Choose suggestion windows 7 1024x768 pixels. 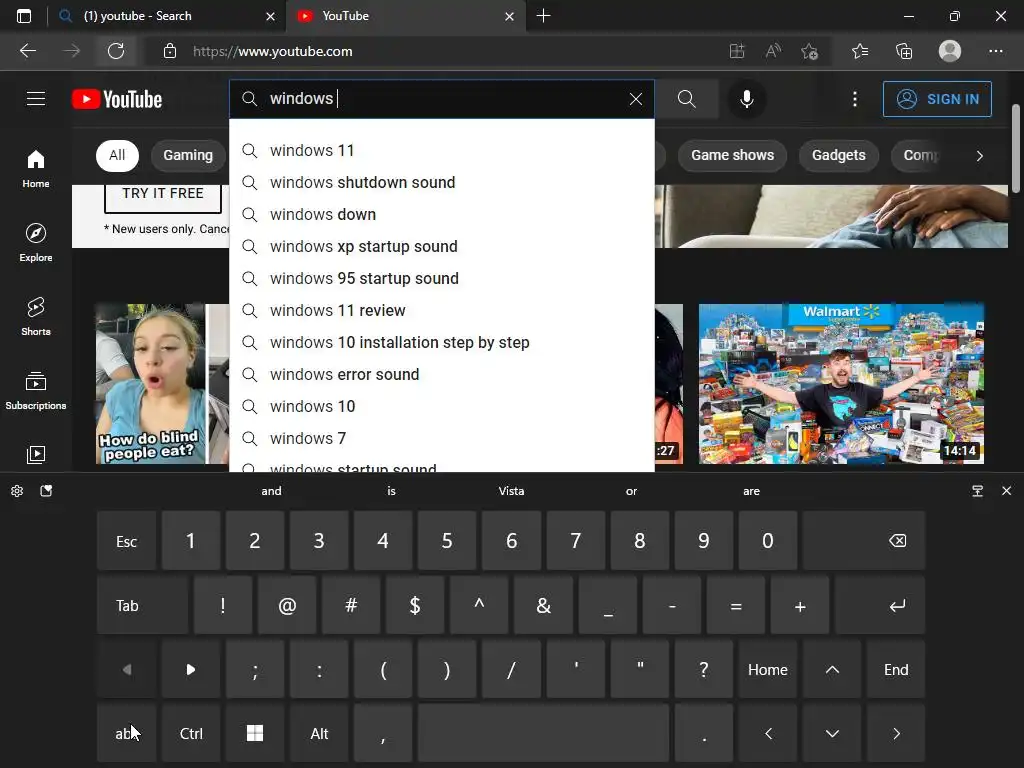(x=441, y=438)
